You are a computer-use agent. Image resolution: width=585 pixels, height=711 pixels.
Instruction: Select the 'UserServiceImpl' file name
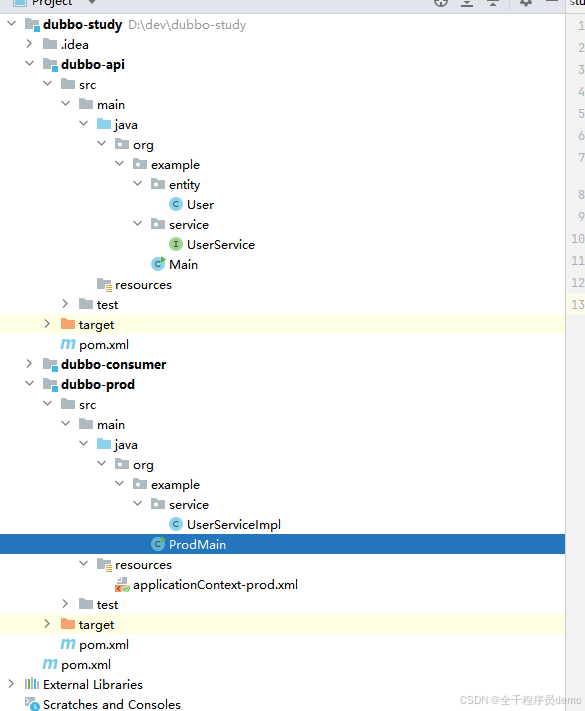[x=234, y=525]
